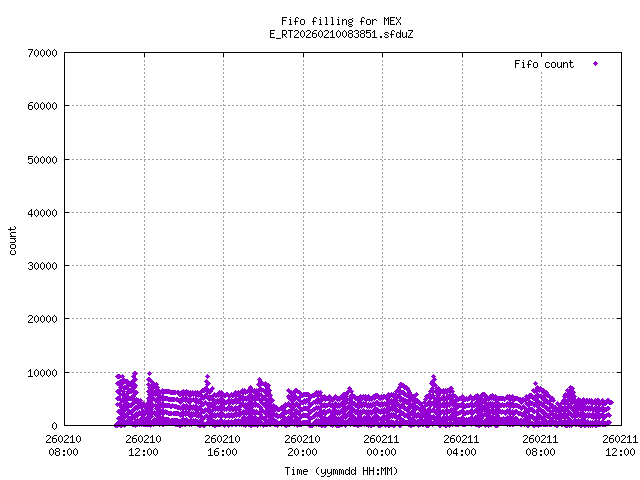Click the 260210 08:00 time tick label
The image size is (640, 480).
tap(64, 445)
